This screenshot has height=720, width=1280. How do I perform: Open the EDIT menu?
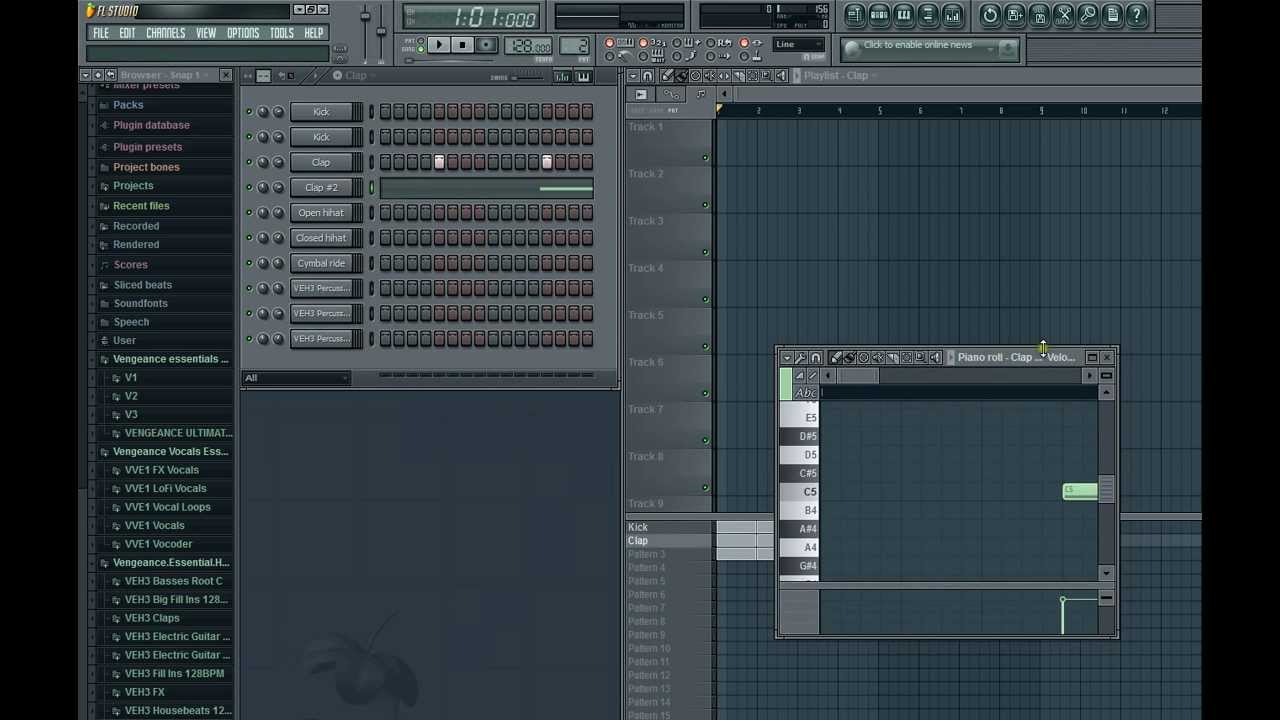click(128, 33)
